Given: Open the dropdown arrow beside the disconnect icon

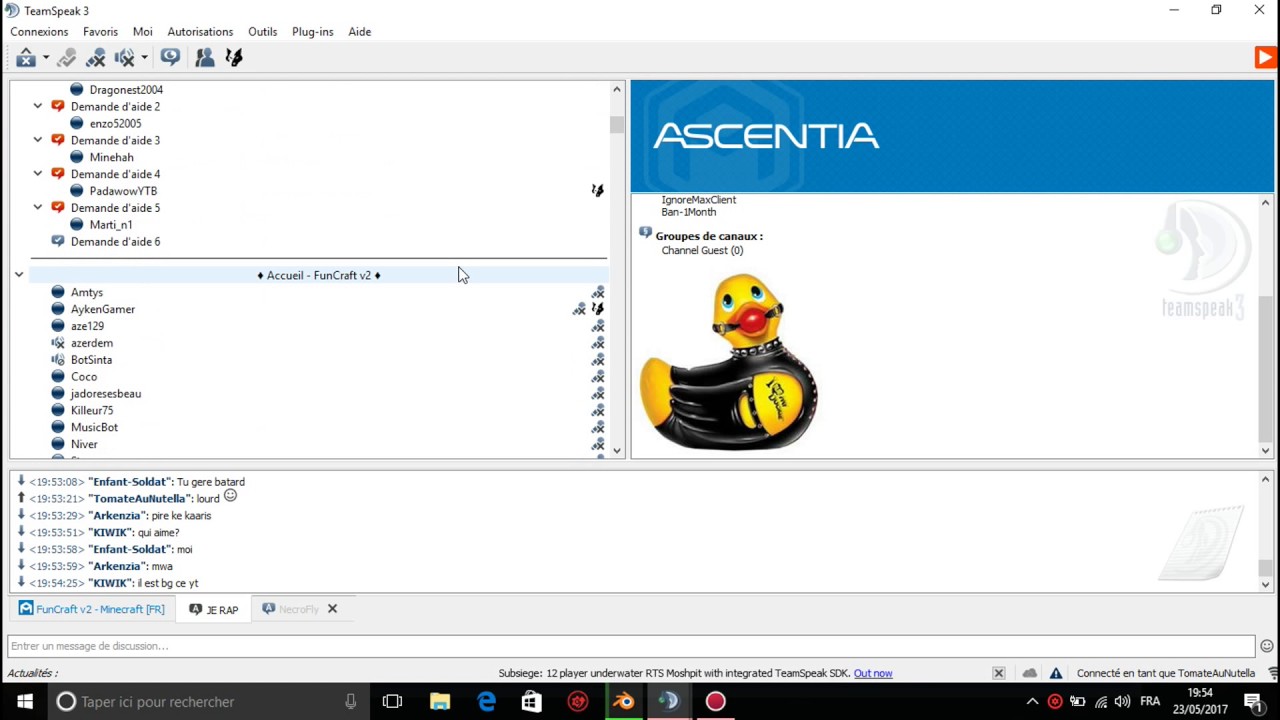Looking at the screenshot, I should click(45, 58).
